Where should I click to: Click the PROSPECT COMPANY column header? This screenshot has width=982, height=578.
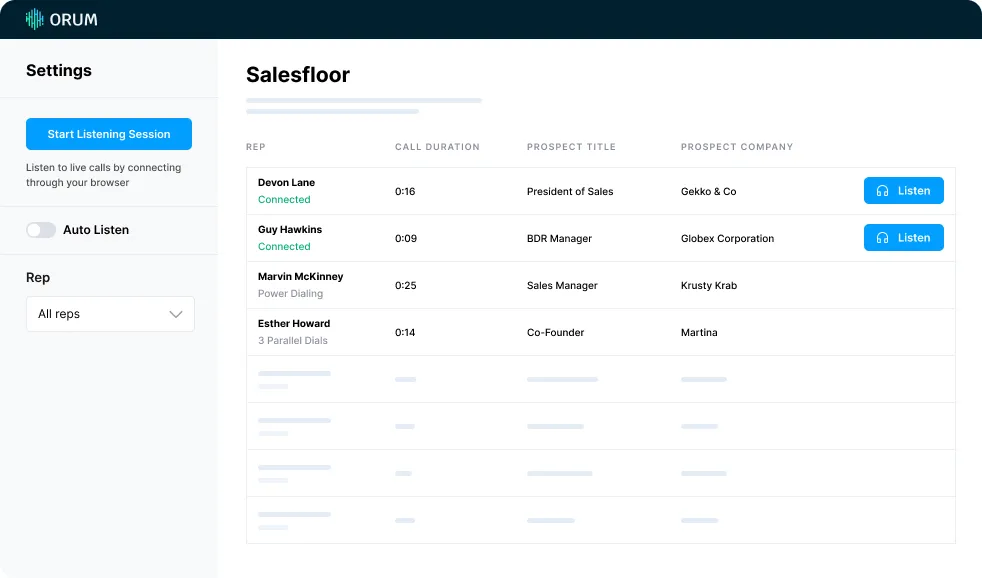pos(736,147)
